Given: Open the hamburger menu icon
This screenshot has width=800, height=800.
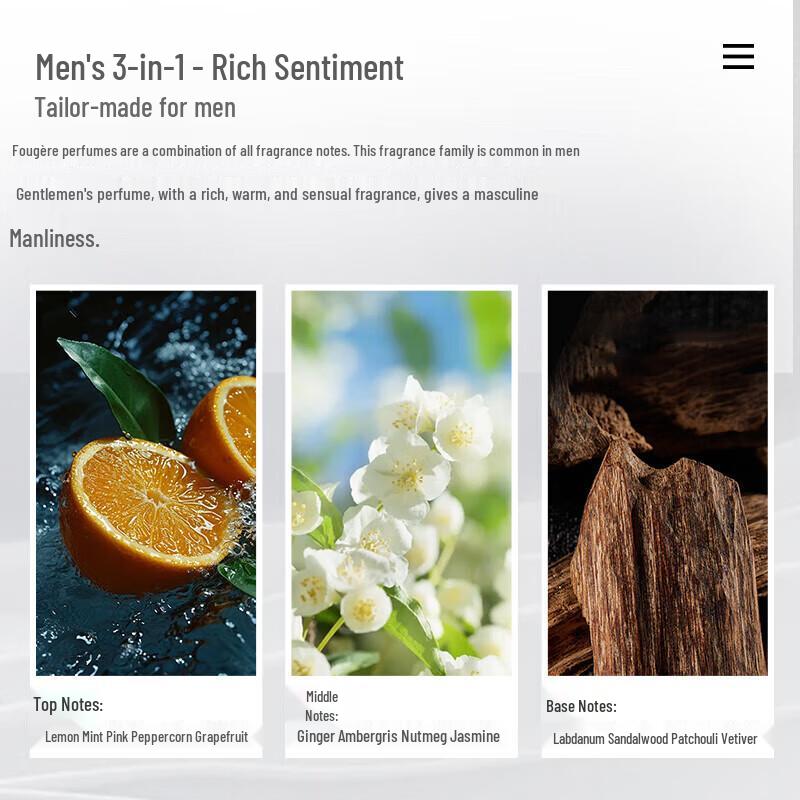Looking at the screenshot, I should point(738,56).
